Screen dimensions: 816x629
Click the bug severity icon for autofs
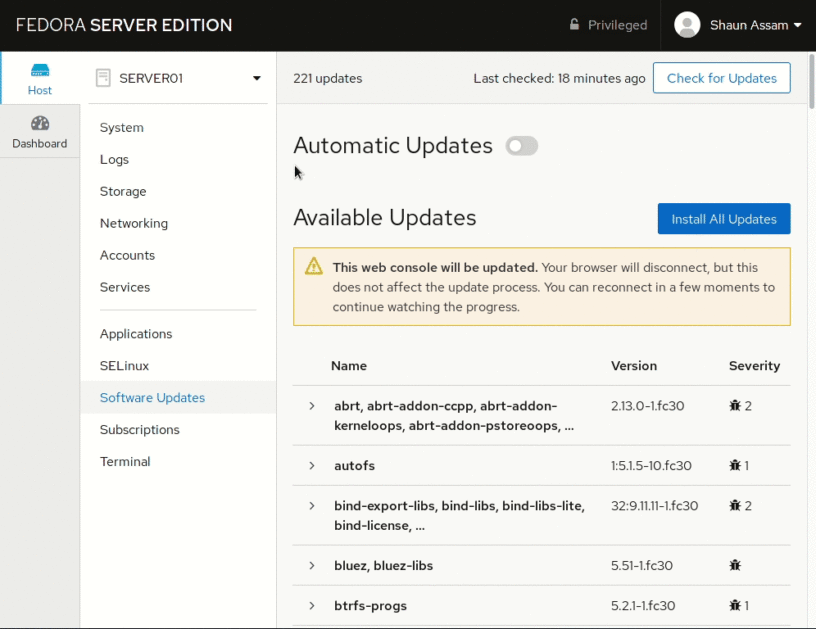735,466
